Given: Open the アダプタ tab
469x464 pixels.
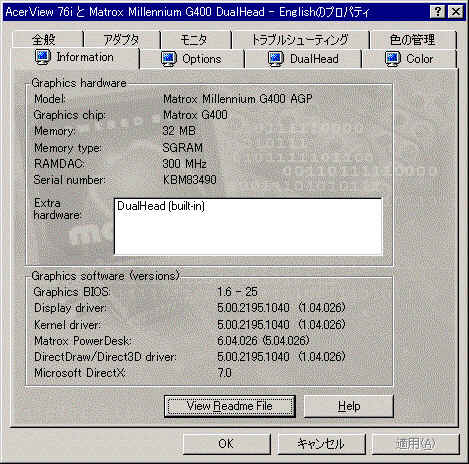Looking at the screenshot, I should [x=122, y=40].
